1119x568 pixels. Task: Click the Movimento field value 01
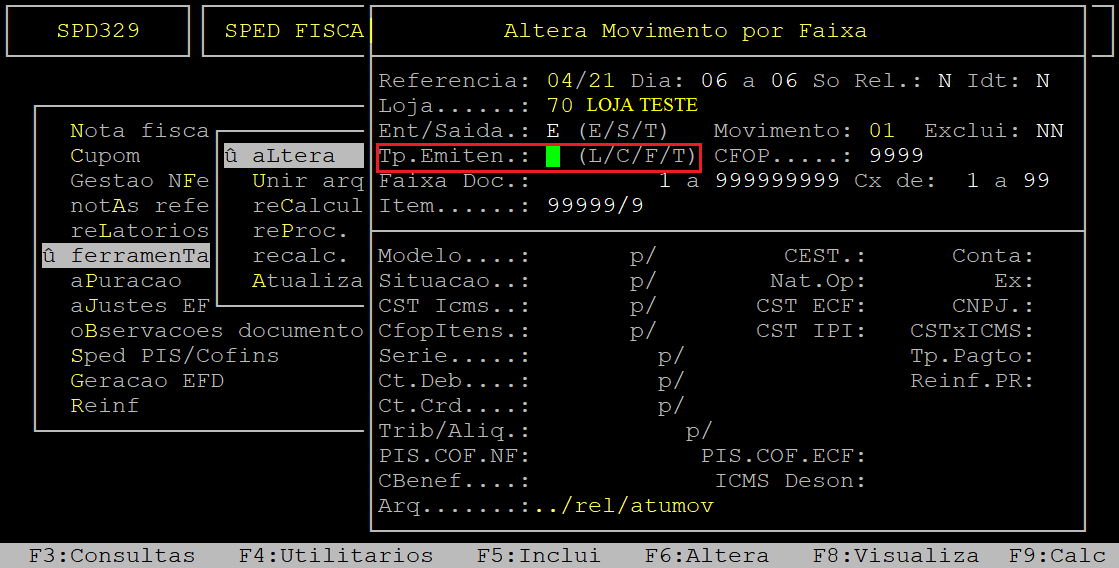[881, 131]
